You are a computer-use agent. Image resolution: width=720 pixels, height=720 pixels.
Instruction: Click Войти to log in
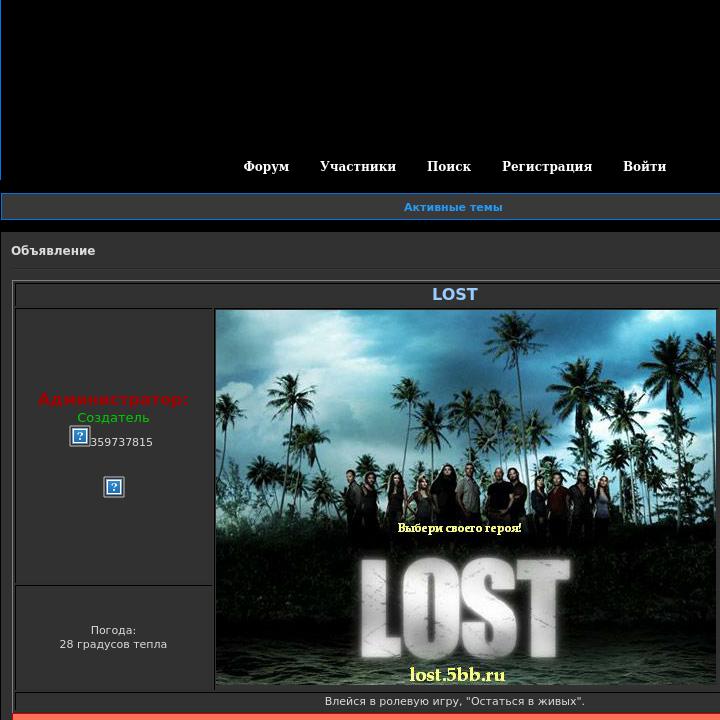[x=644, y=166]
